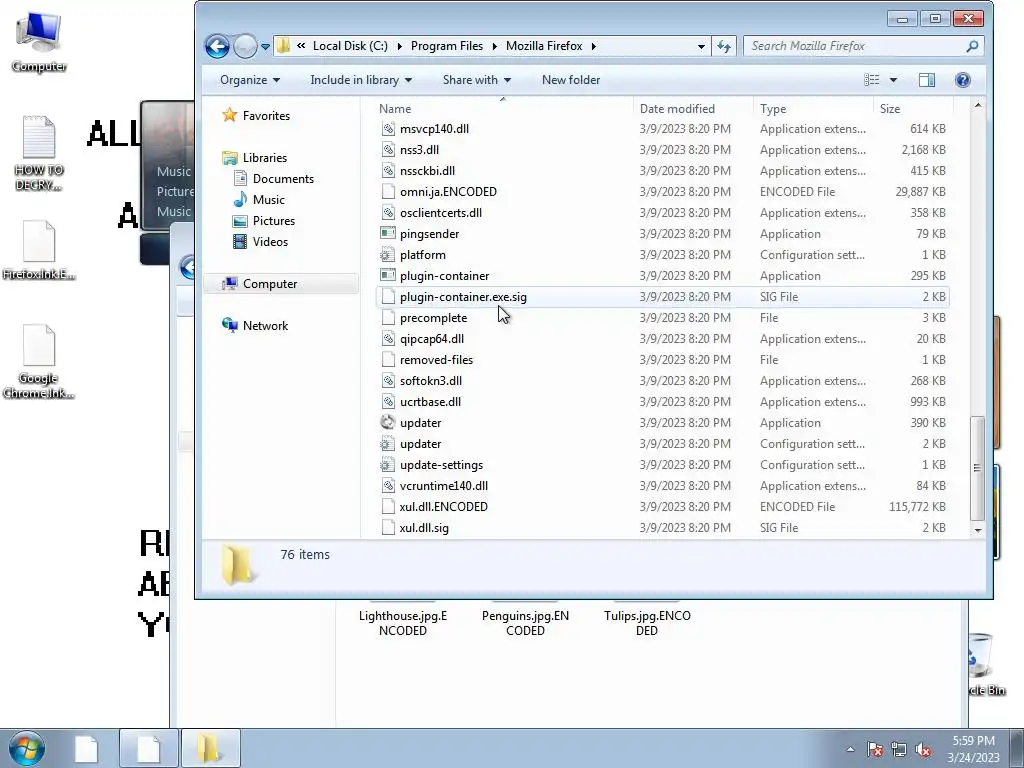Open the Explorer folder taskbar button
1024x768 pixels.
pos(210,748)
